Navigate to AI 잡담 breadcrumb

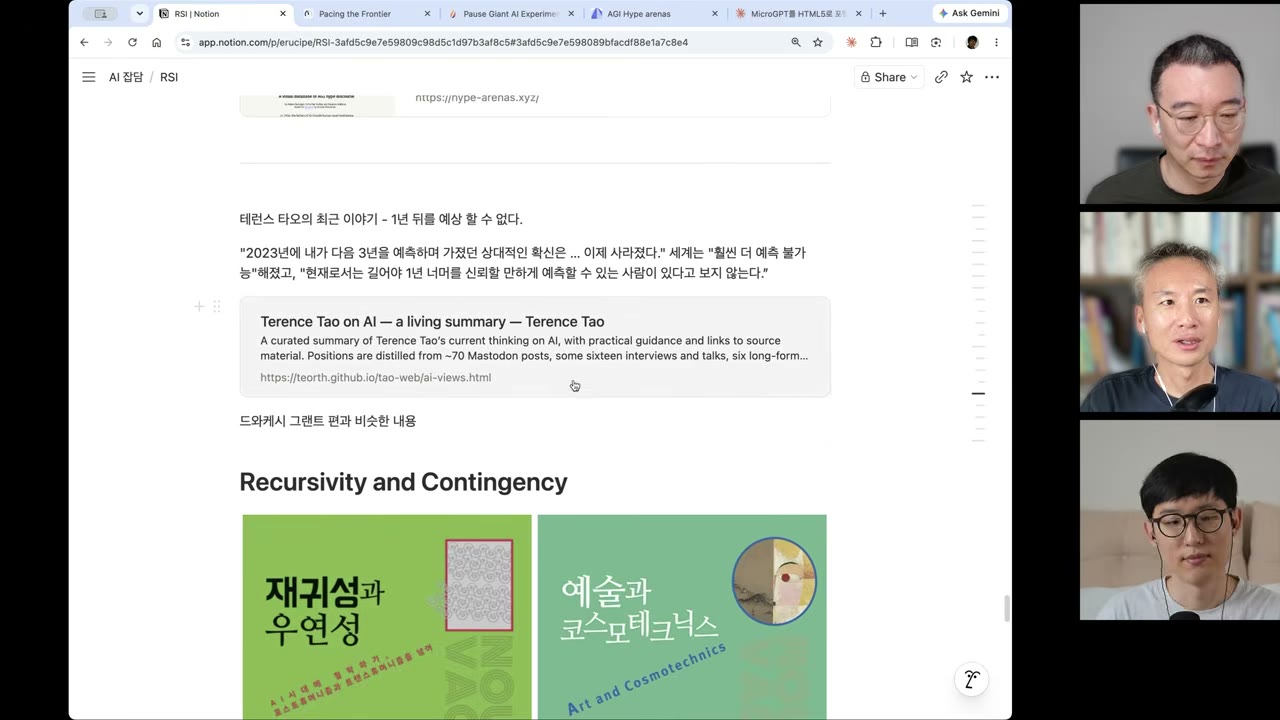pos(126,77)
